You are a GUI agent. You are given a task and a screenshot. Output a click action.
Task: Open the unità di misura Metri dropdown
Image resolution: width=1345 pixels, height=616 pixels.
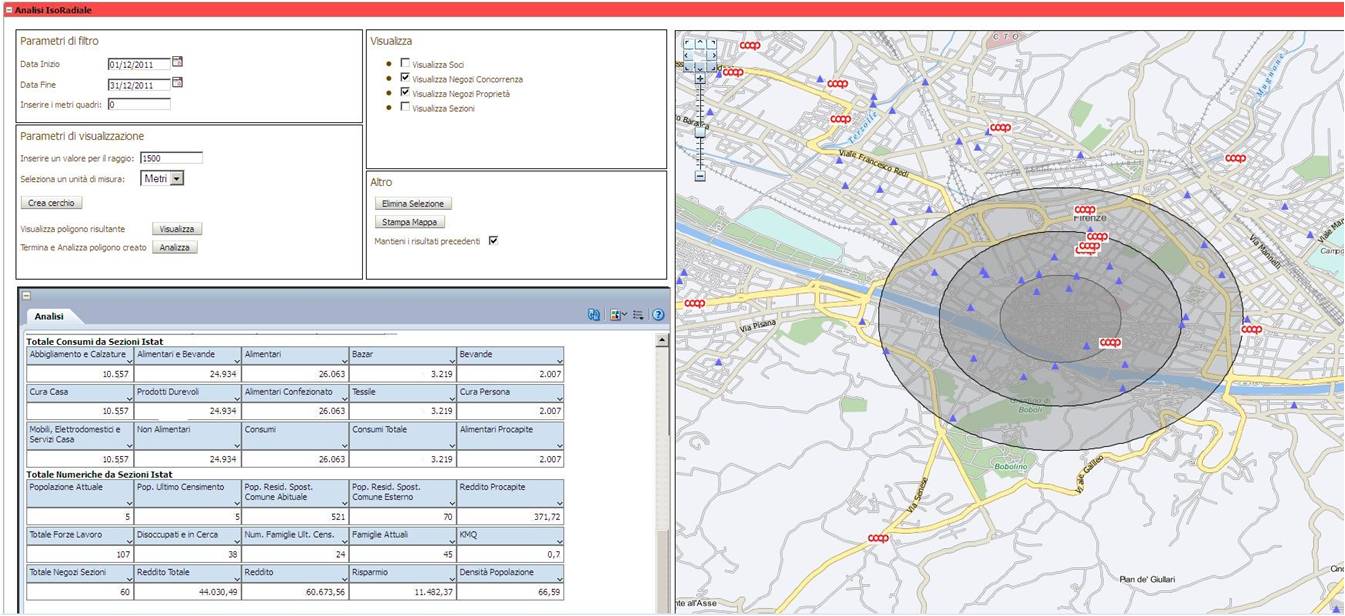176,178
